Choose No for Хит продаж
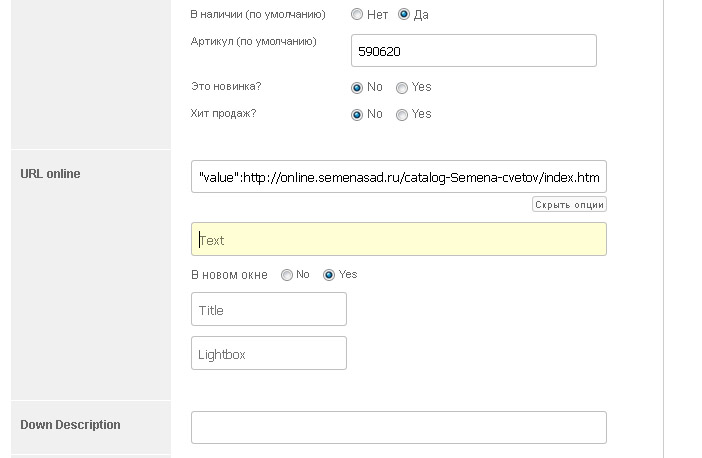 click(x=357, y=115)
